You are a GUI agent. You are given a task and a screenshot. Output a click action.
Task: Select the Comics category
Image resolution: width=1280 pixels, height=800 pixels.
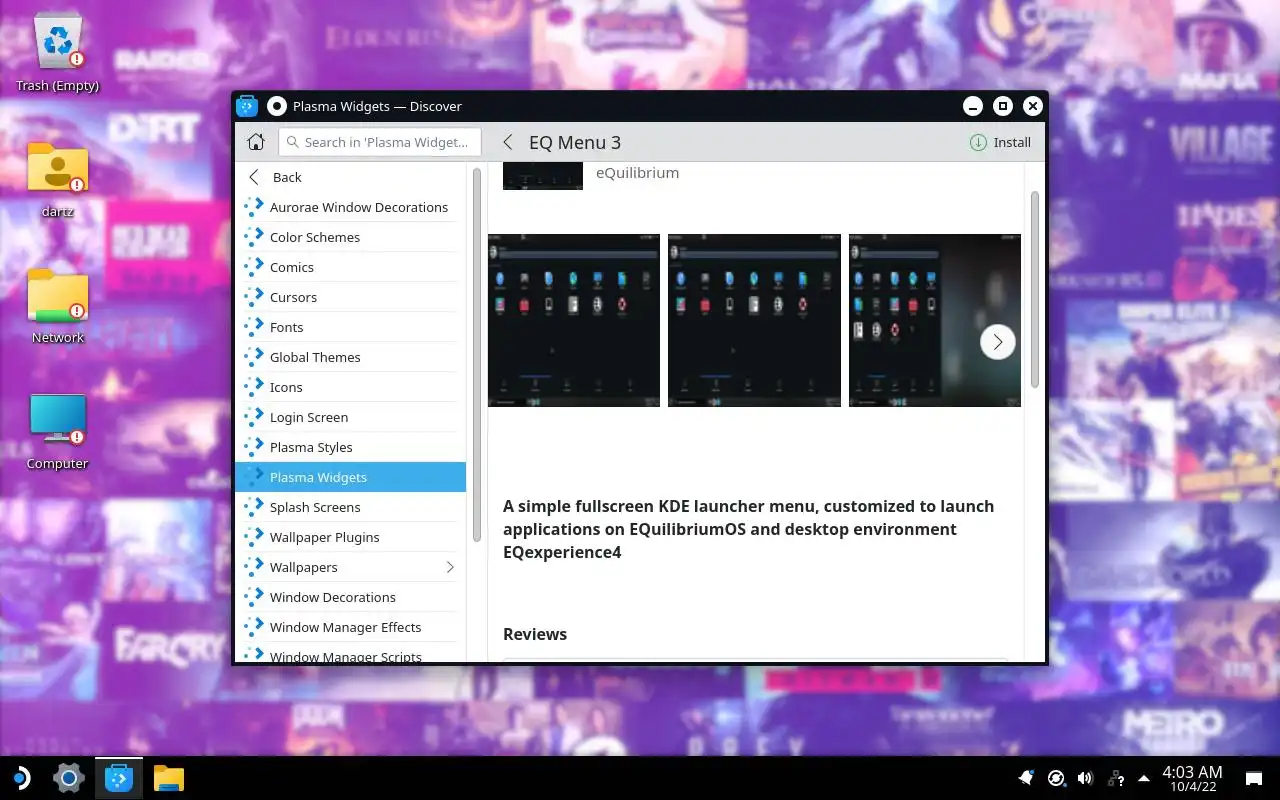351,267
